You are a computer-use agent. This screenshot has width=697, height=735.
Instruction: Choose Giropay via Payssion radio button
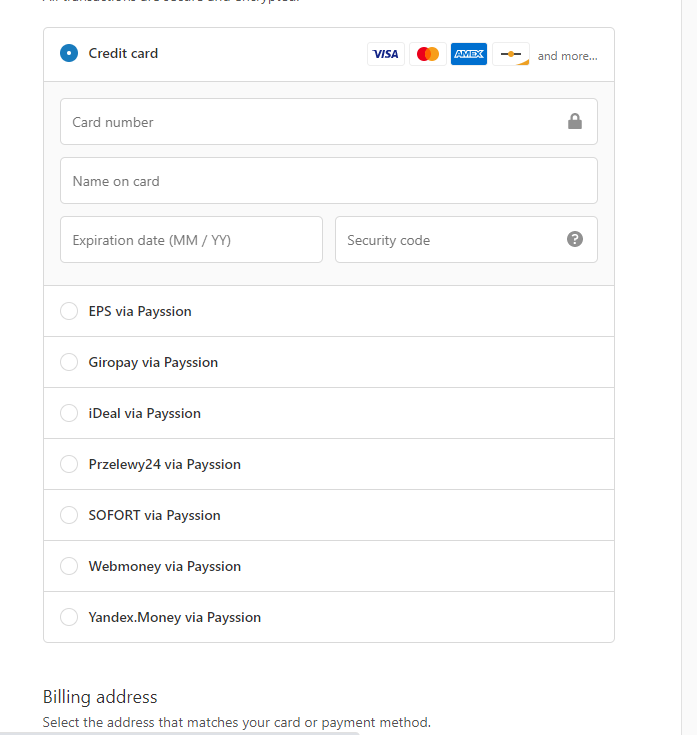pyautogui.click(x=69, y=362)
